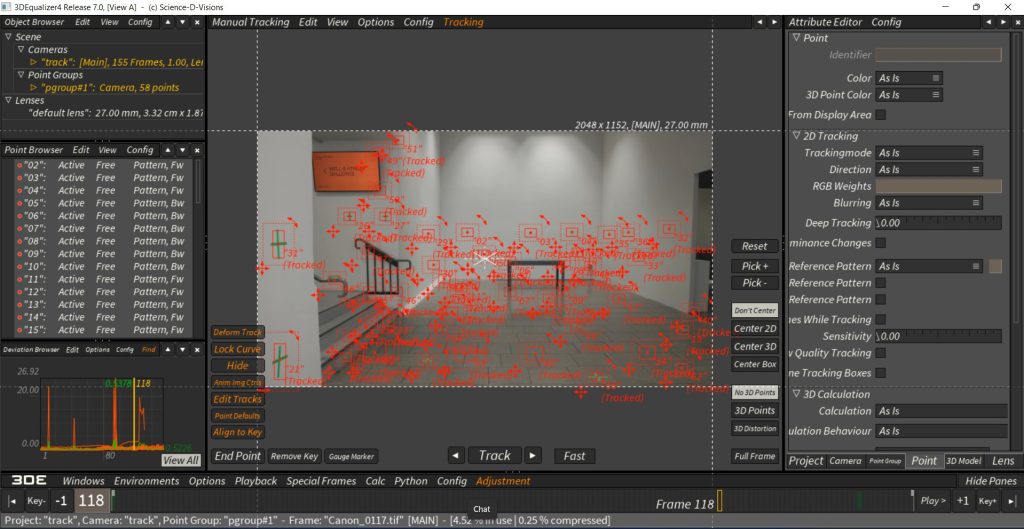Switch to the 3D Model tab
Screen dimensions: 1024x529
[964, 460]
